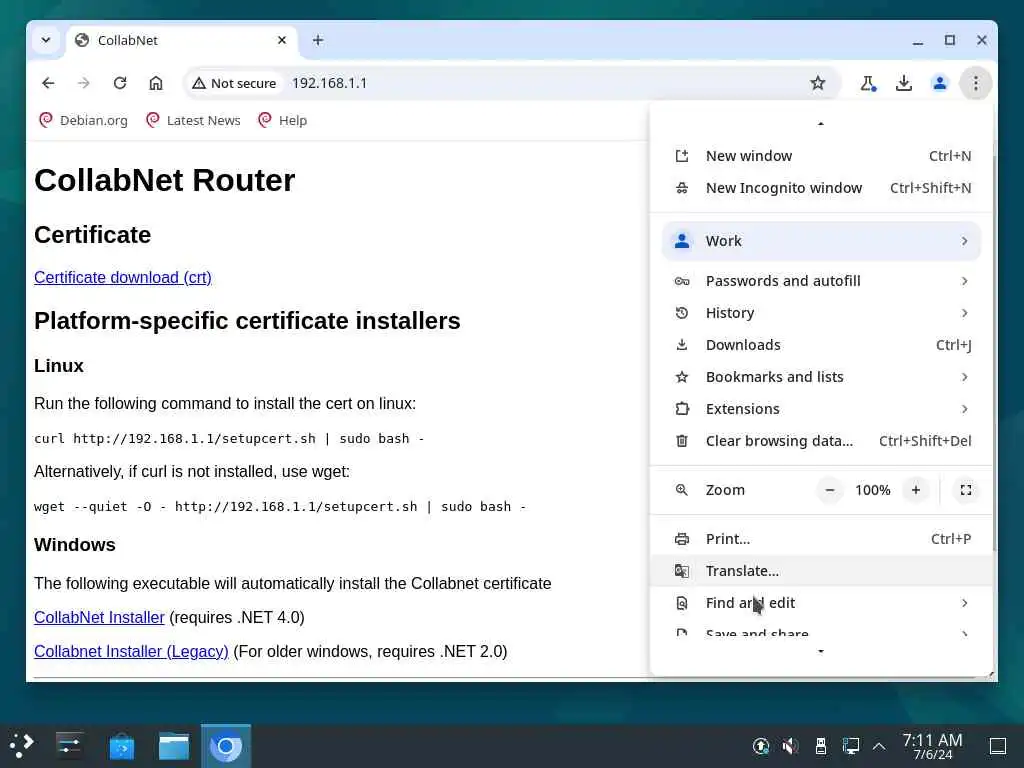Image resolution: width=1024 pixels, height=768 pixels.
Task: Expand the Extensions submenu
Action: point(822,409)
